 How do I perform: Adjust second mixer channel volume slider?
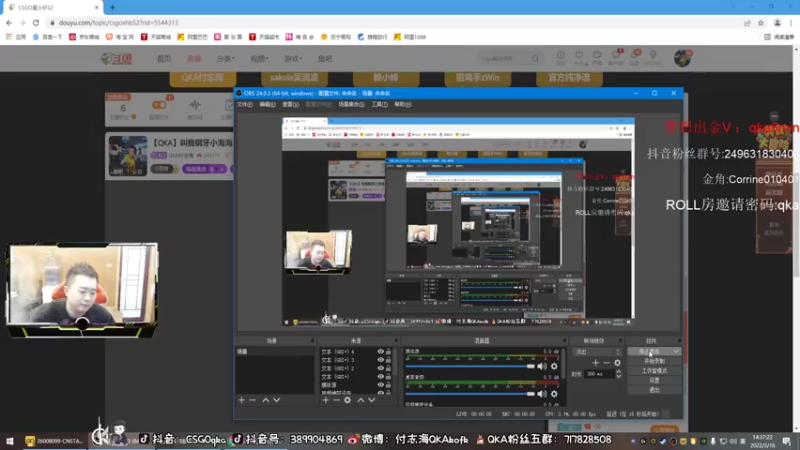469,394
